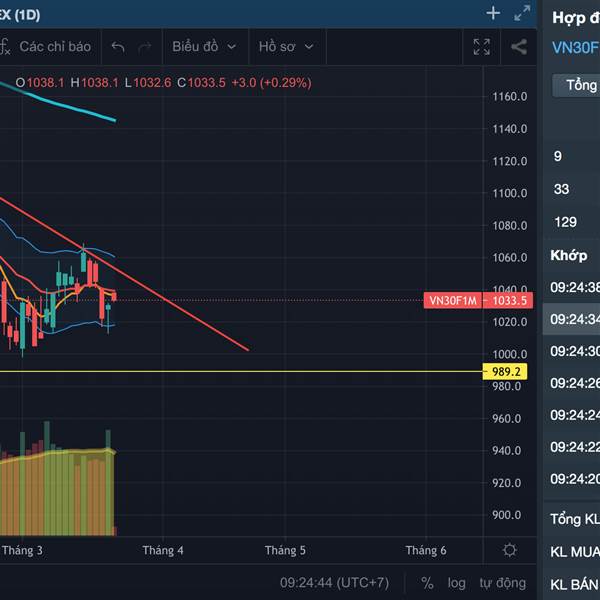This screenshot has width=600, height=600.
Task: Select the 09:24:34 trade row
Action: pos(571,319)
